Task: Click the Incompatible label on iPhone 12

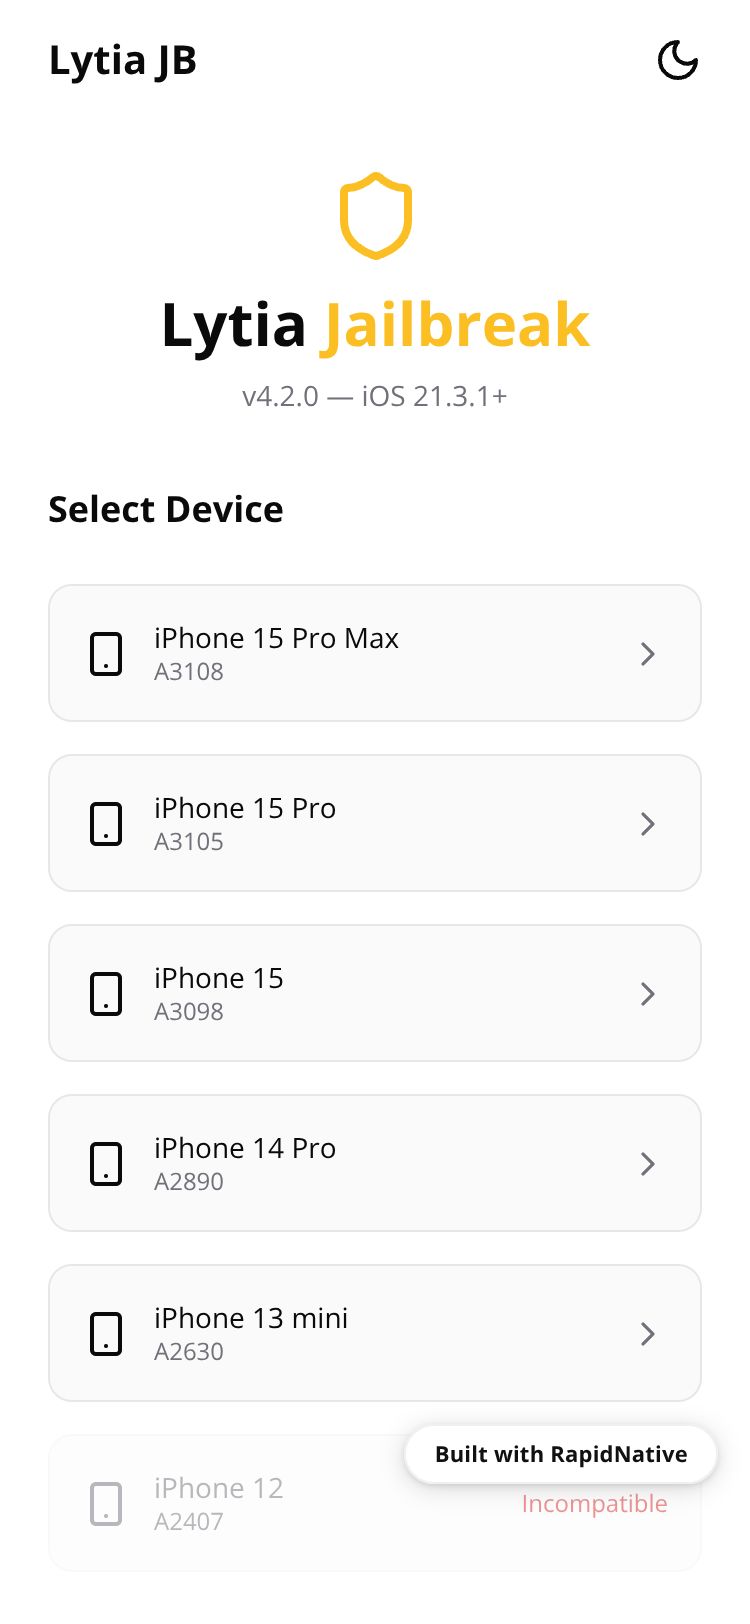Action: point(594,1504)
